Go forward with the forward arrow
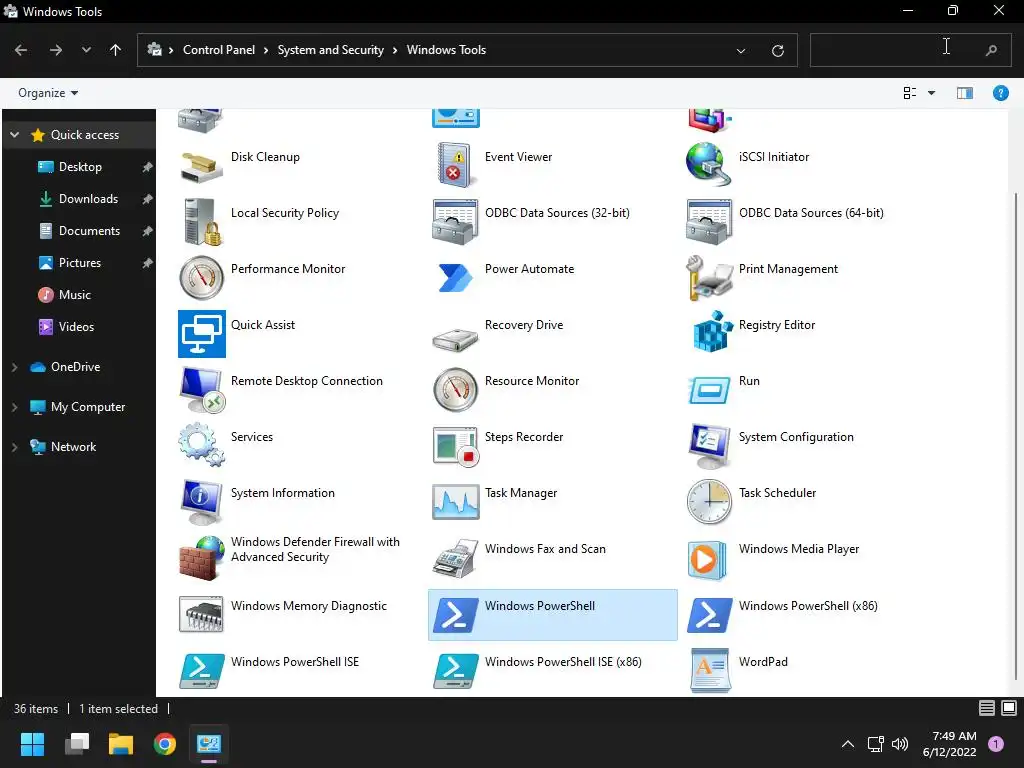 click(56, 50)
